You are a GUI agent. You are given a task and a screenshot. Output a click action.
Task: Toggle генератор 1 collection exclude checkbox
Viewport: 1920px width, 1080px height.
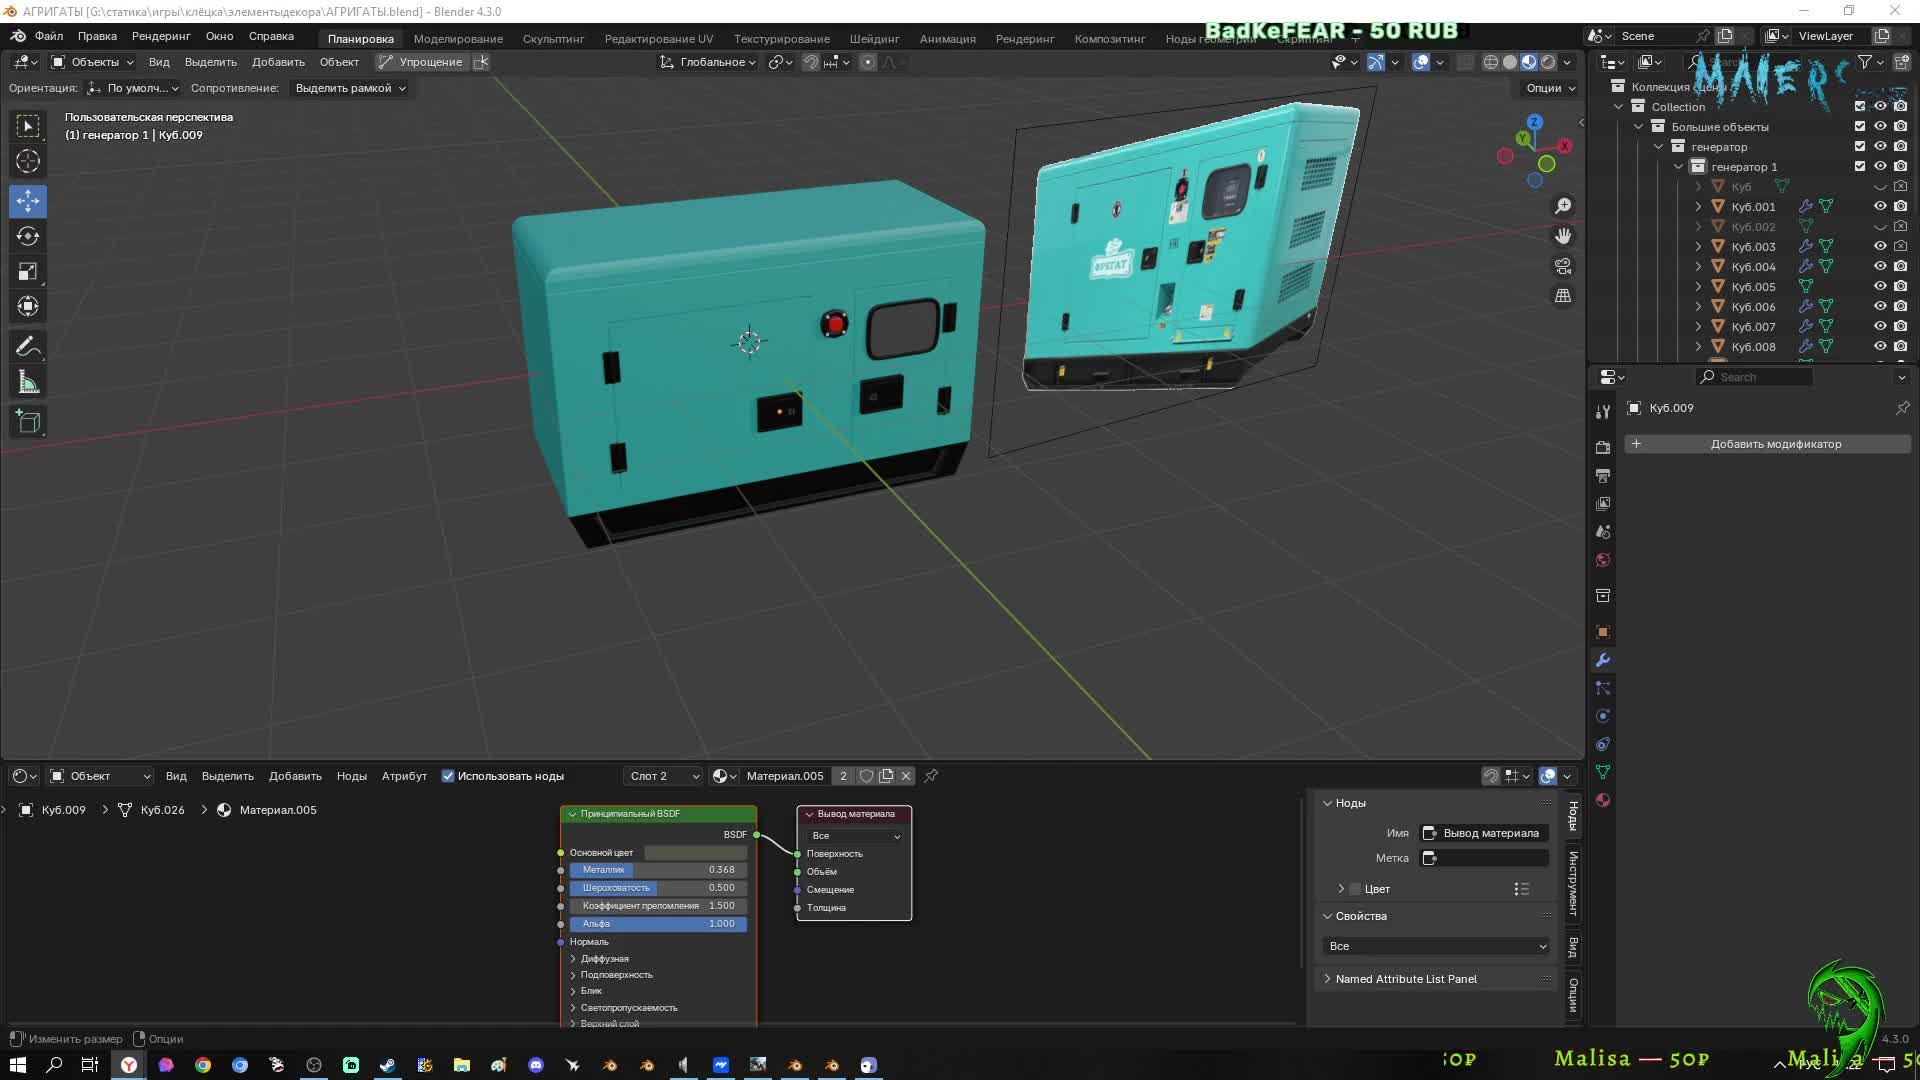tap(1860, 167)
